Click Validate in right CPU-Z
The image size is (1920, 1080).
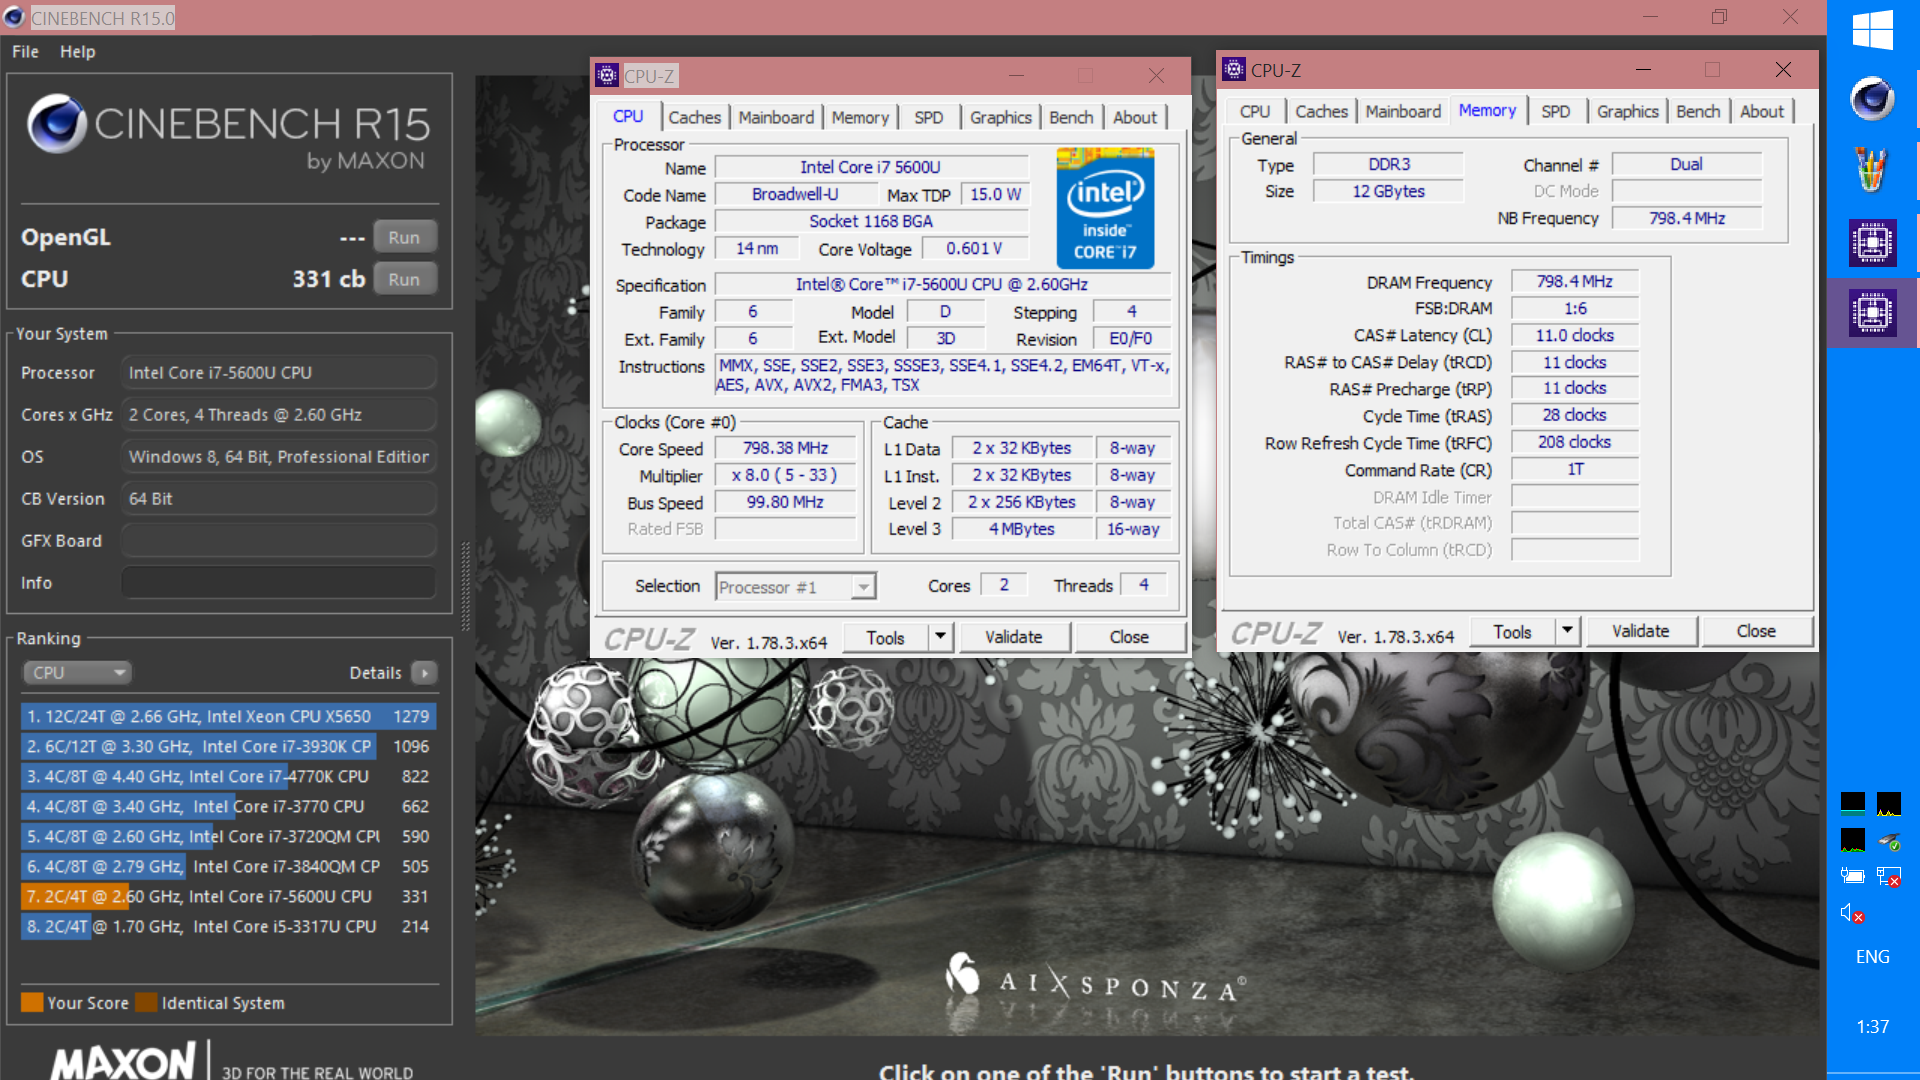(1641, 632)
